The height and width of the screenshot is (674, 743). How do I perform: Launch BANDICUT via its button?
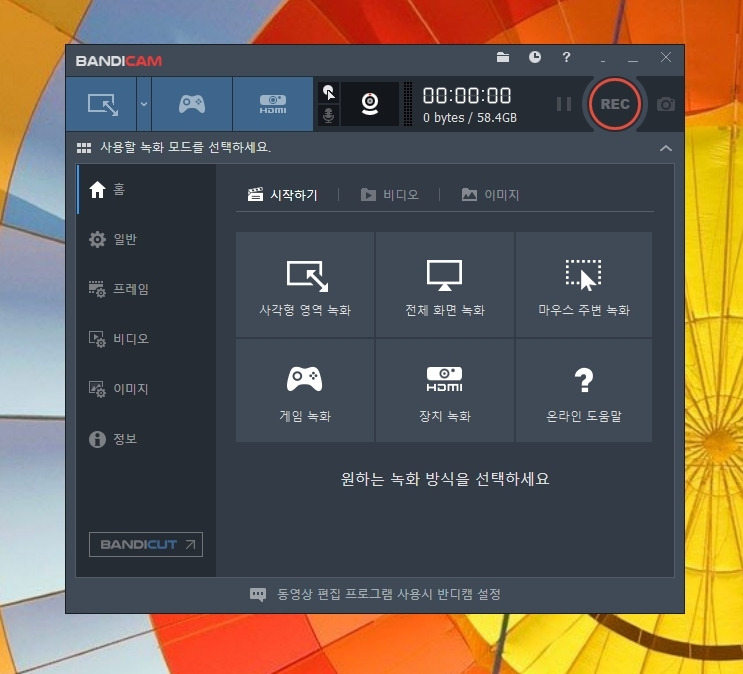point(146,544)
